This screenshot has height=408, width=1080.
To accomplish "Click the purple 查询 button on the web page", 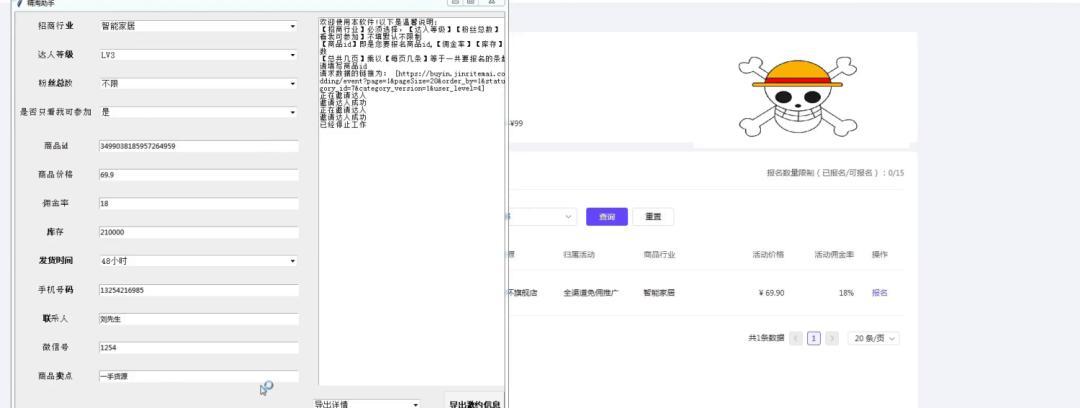I will point(607,216).
